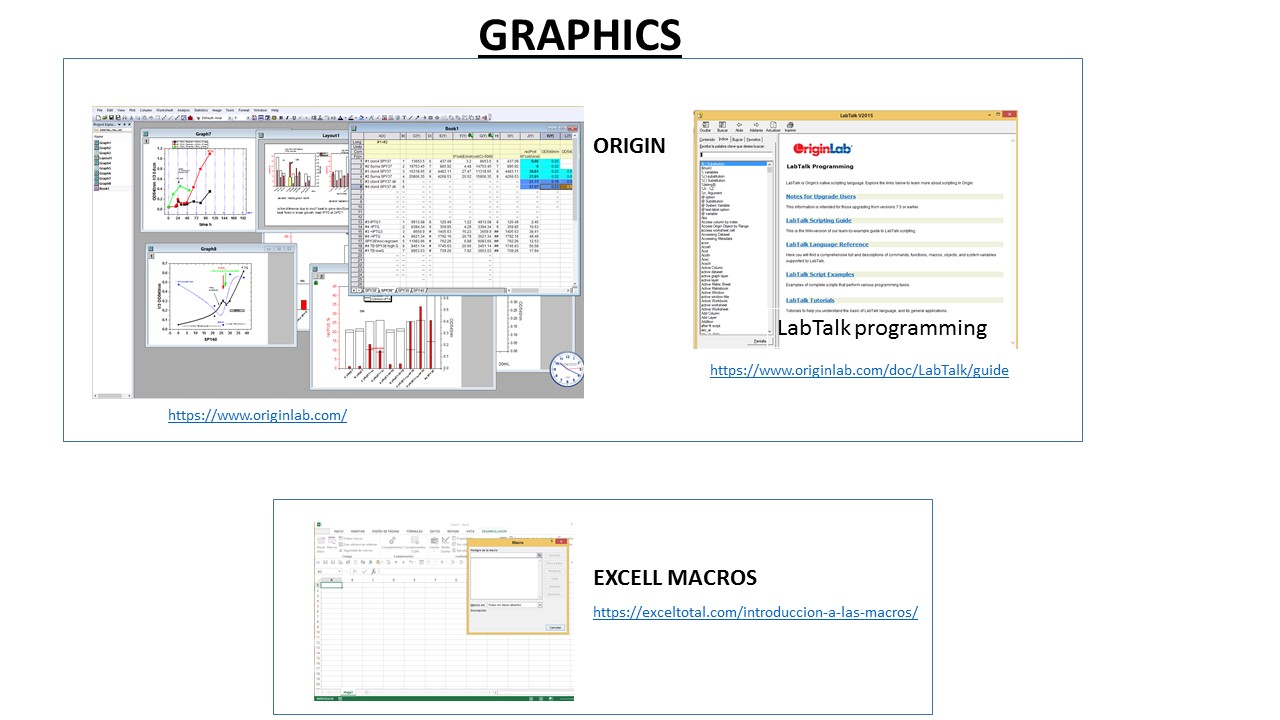
Task: Expand the 'Macros en' dropdown in Macro dialog
Action: [x=539, y=605]
